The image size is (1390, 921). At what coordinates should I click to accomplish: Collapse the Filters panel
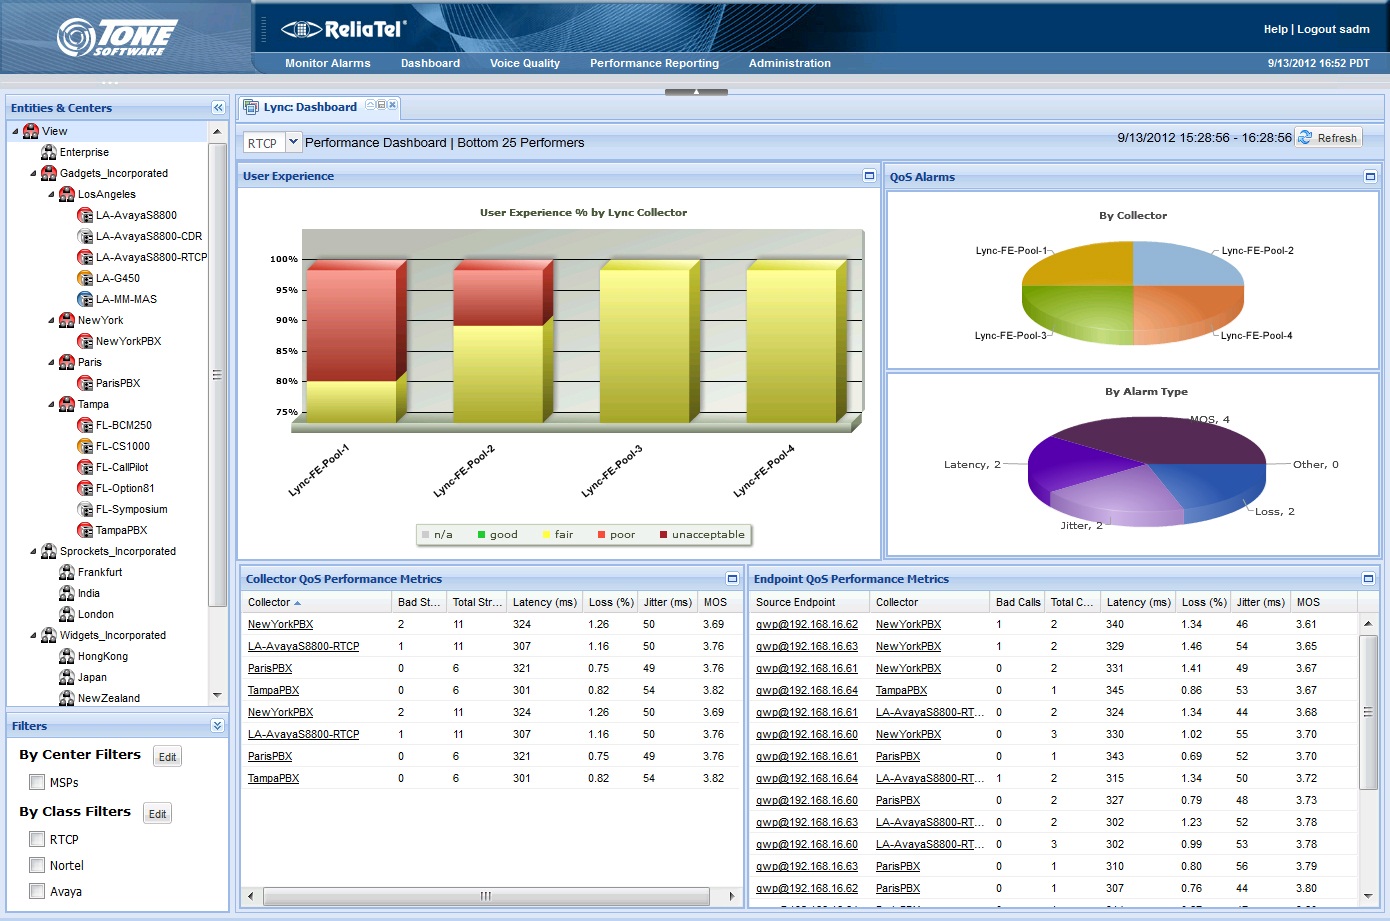218,726
